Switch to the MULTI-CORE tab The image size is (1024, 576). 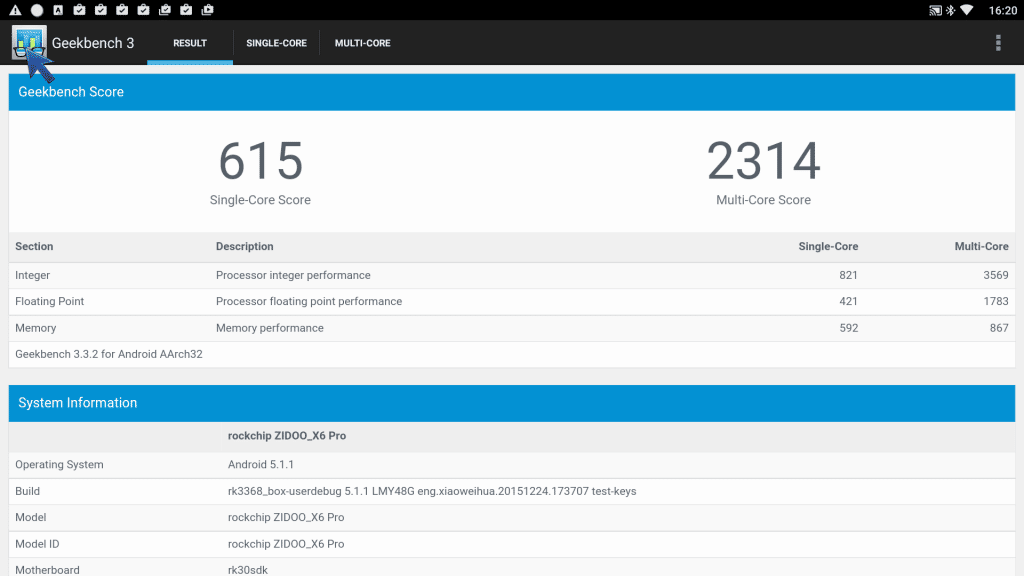[x=362, y=43]
